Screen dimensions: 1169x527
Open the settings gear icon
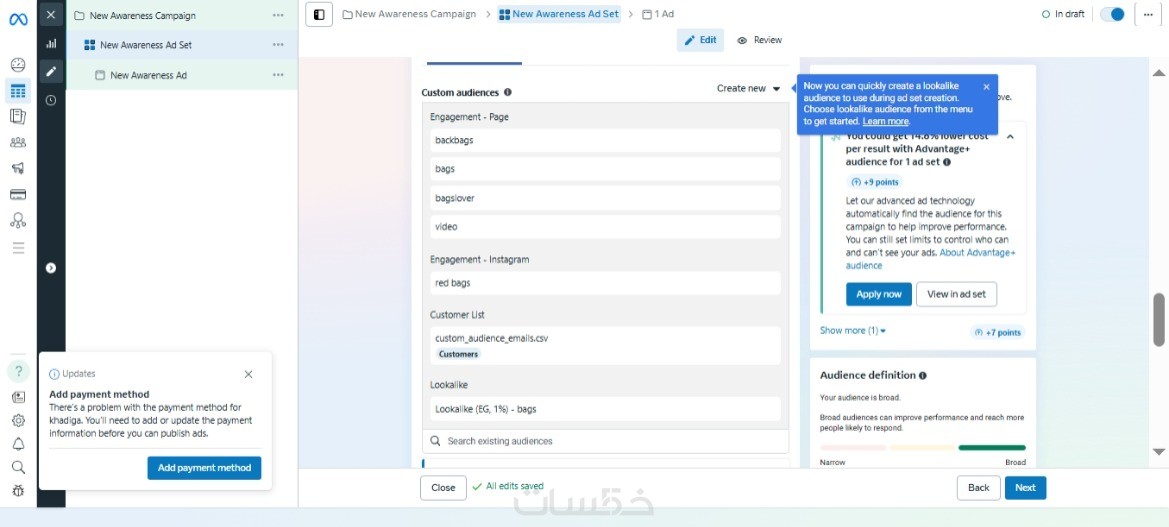click(19, 420)
